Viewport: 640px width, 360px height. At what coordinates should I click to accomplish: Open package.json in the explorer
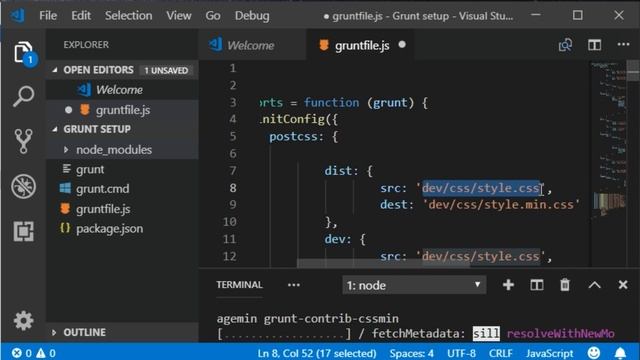tap(122, 229)
